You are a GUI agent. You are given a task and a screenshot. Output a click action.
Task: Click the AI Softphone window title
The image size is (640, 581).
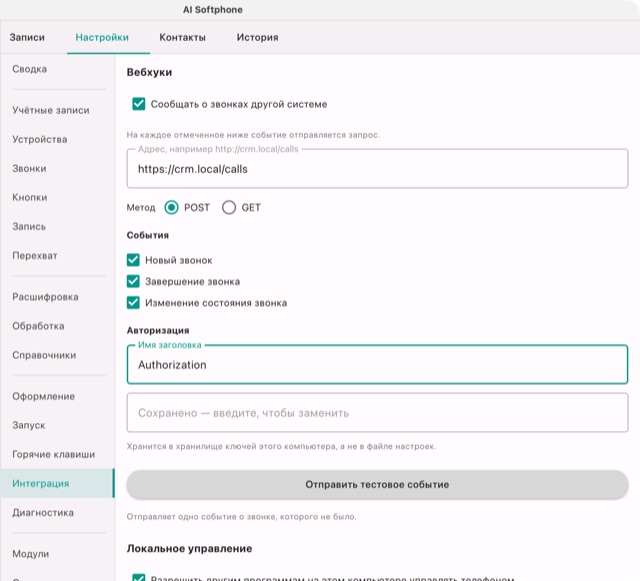[x=213, y=10]
